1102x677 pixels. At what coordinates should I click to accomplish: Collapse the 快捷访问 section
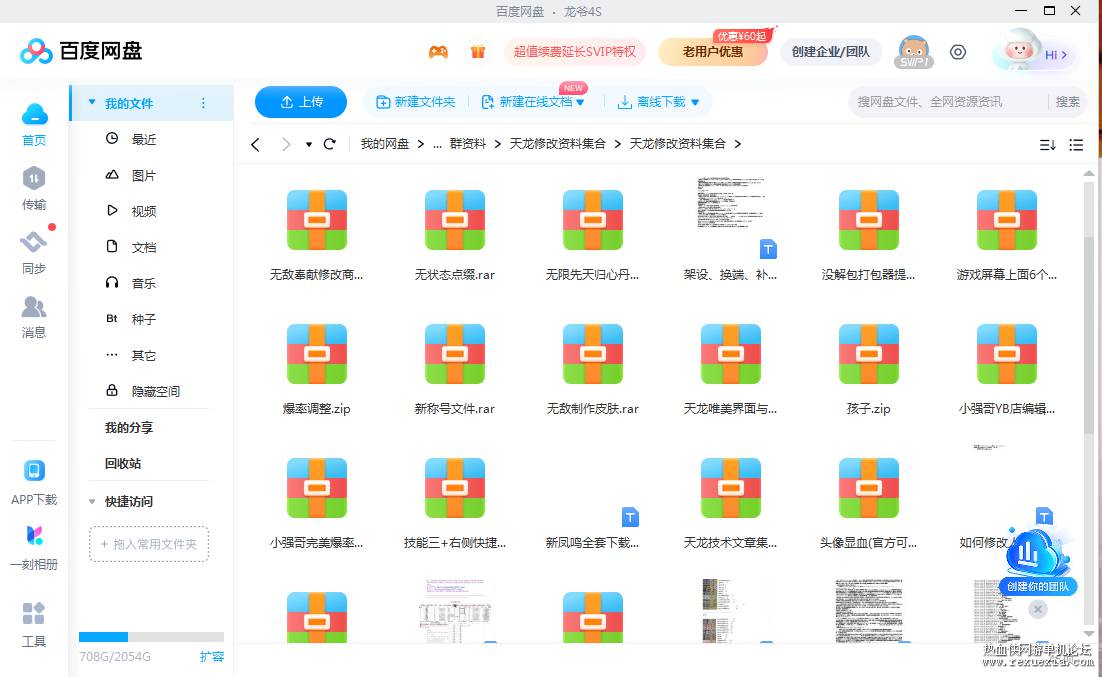click(x=92, y=501)
